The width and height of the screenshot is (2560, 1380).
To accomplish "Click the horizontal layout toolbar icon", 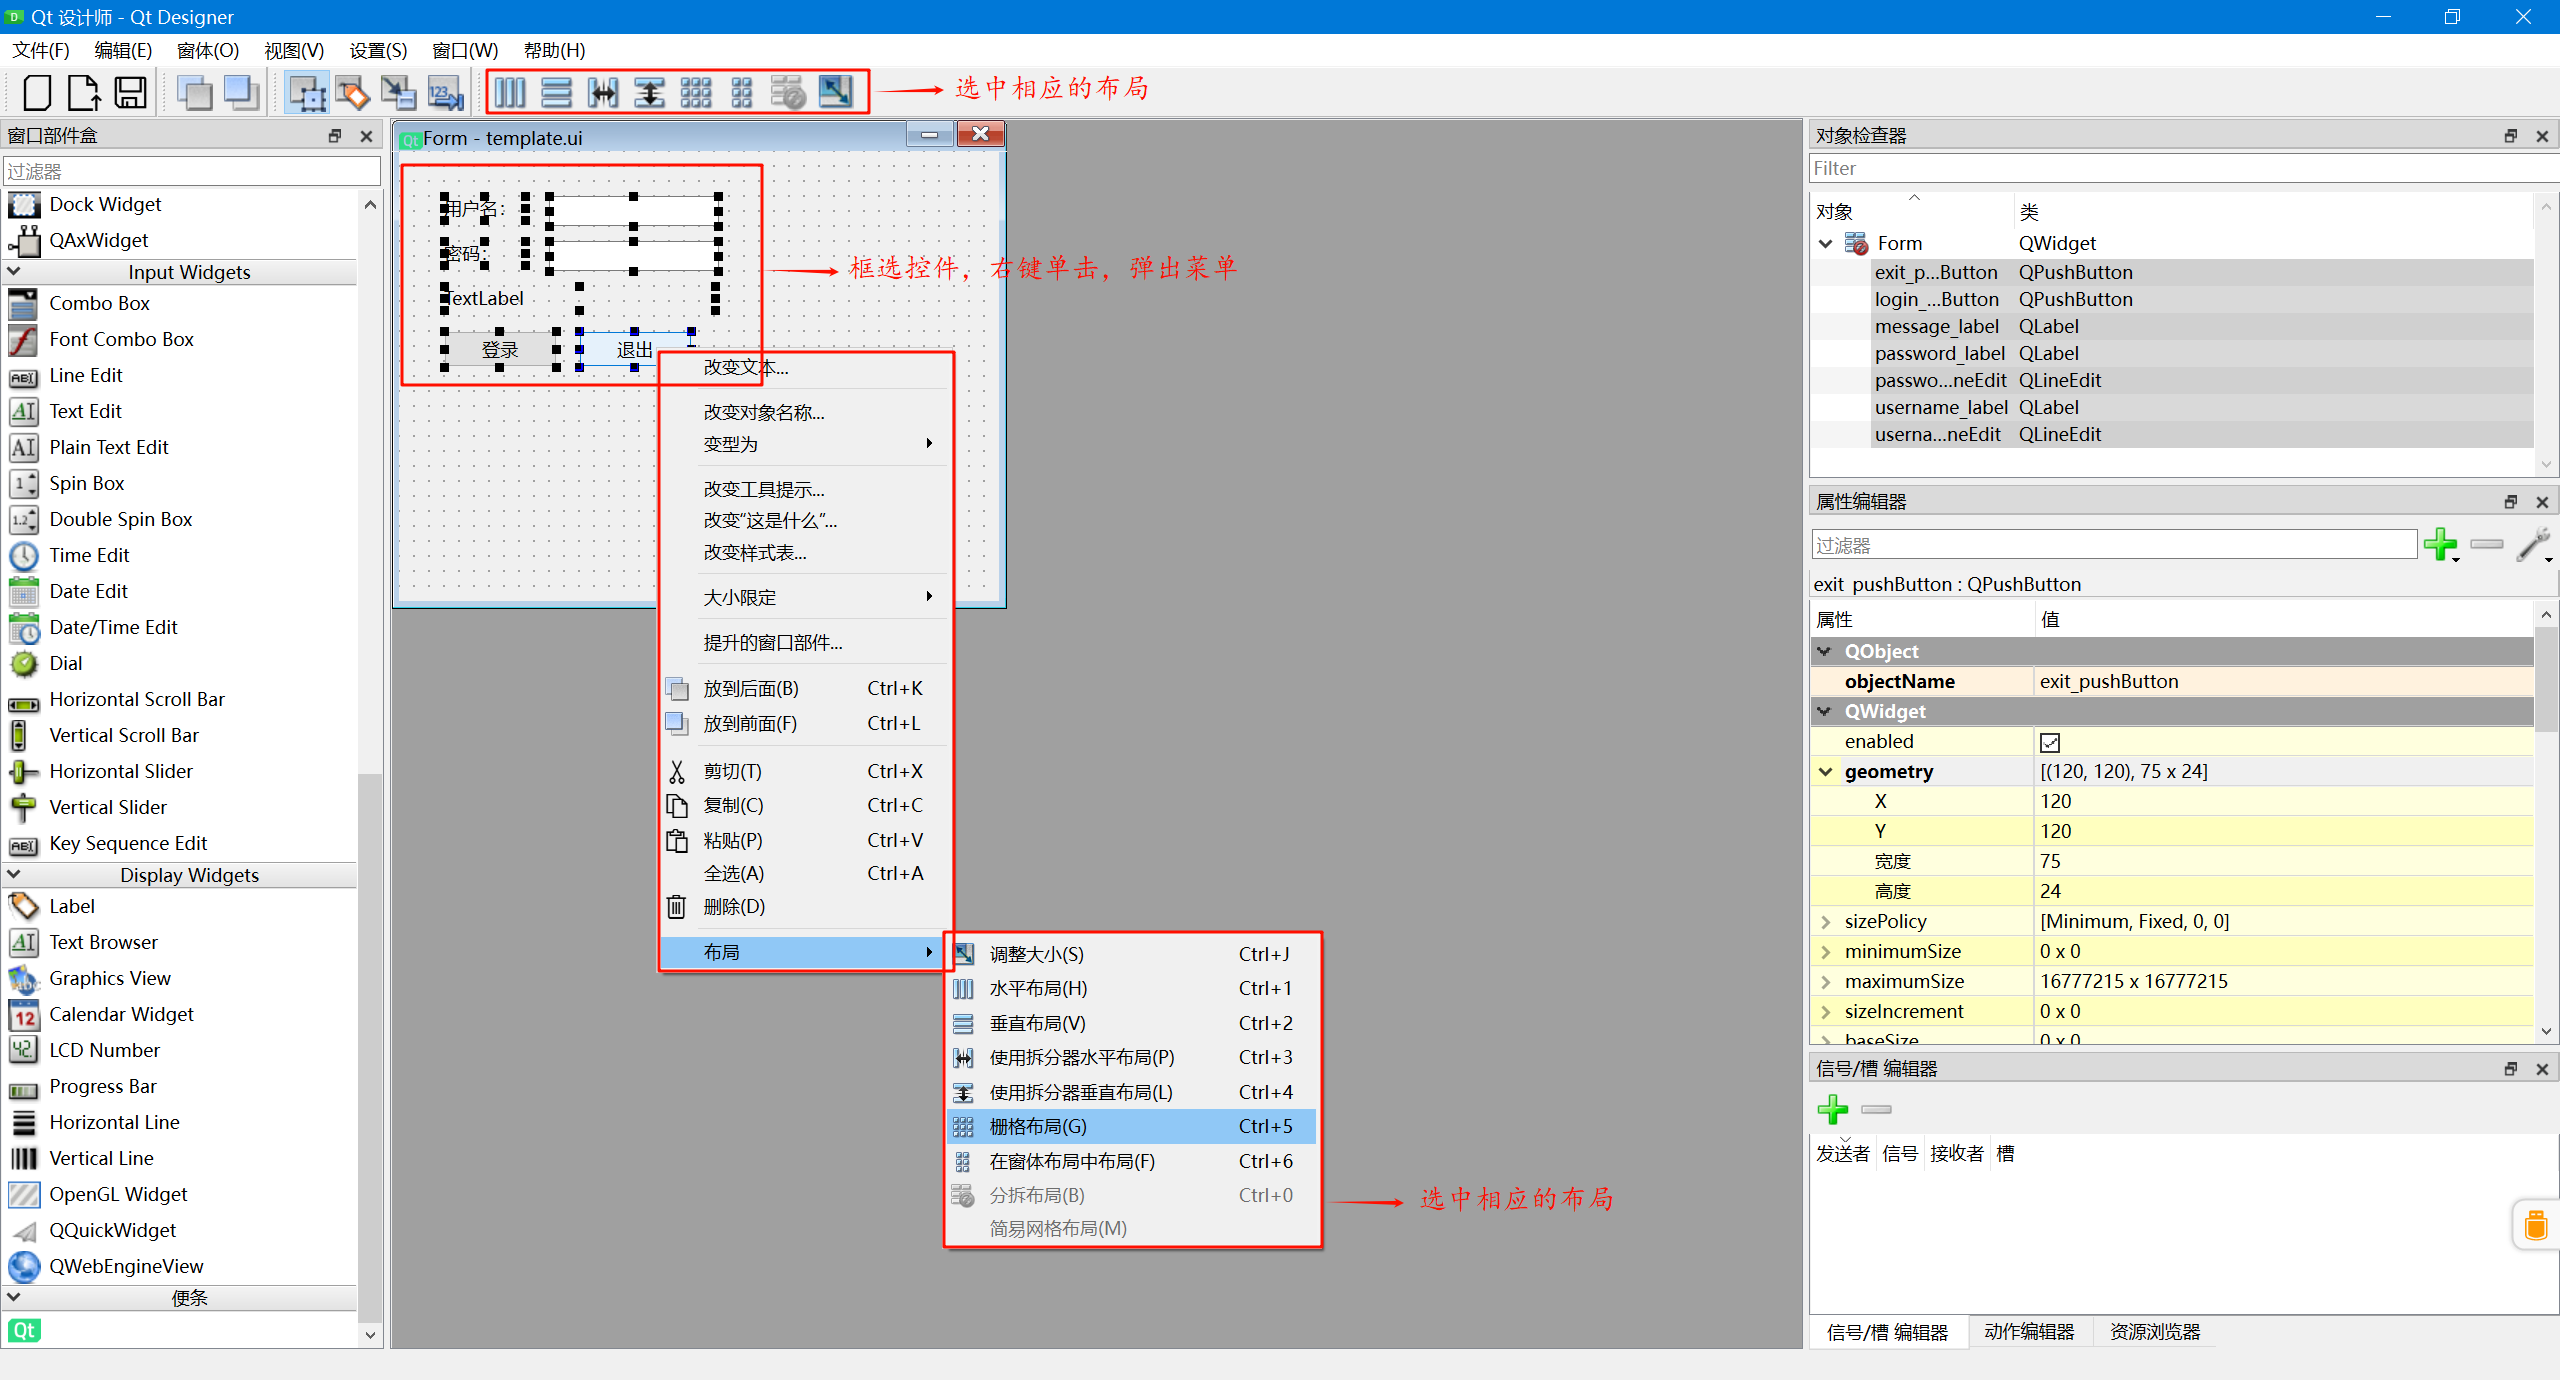I will pos(509,93).
